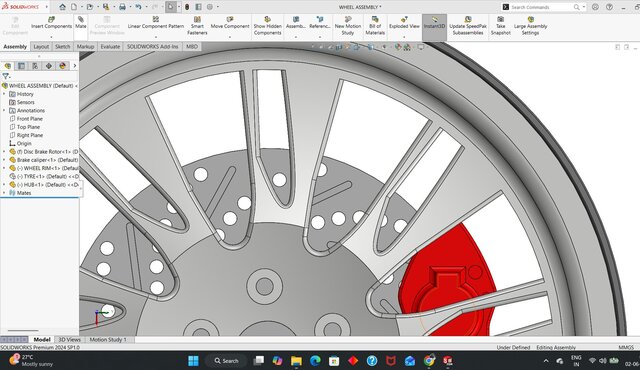Viewport: 640px width, 370px height.
Task: Open the FeatureManager design tree tab
Action: click(x=8, y=66)
